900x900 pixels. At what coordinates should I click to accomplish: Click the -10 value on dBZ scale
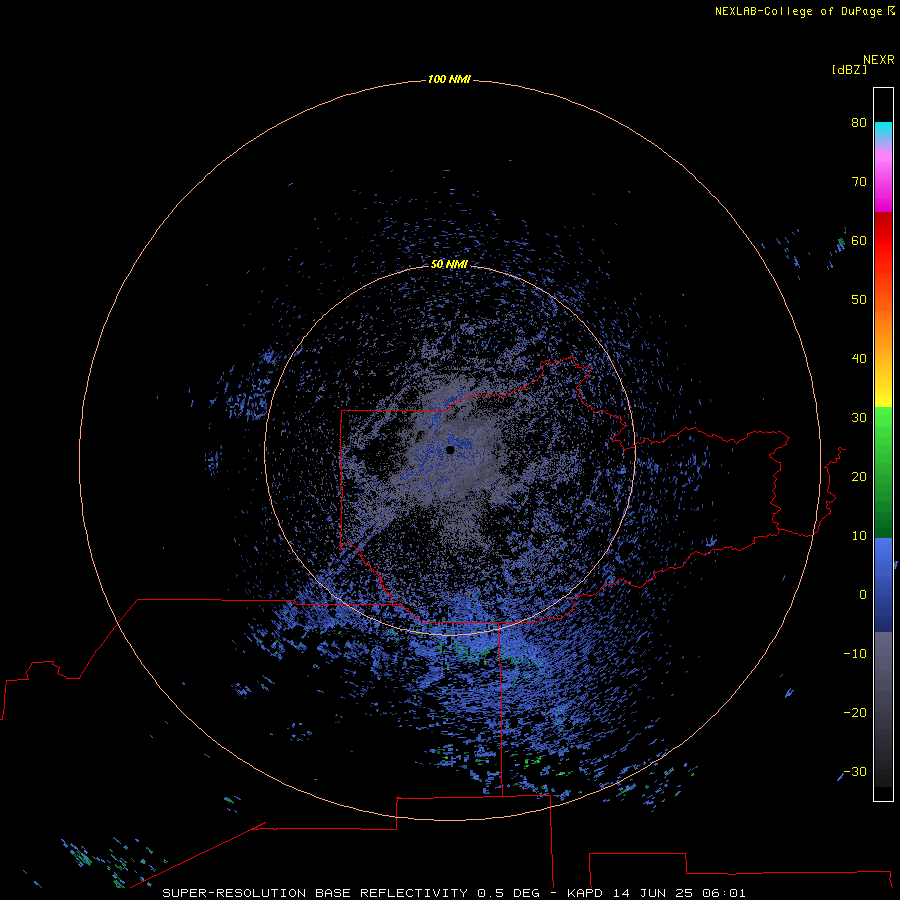pos(855,654)
